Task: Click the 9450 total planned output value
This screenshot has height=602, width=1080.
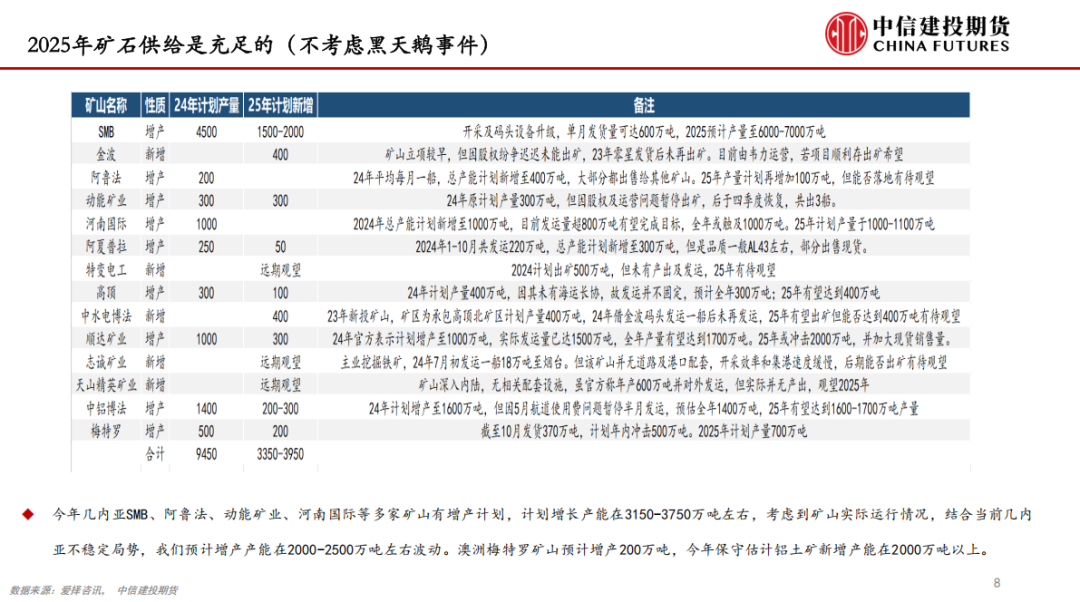Action: 207,455
